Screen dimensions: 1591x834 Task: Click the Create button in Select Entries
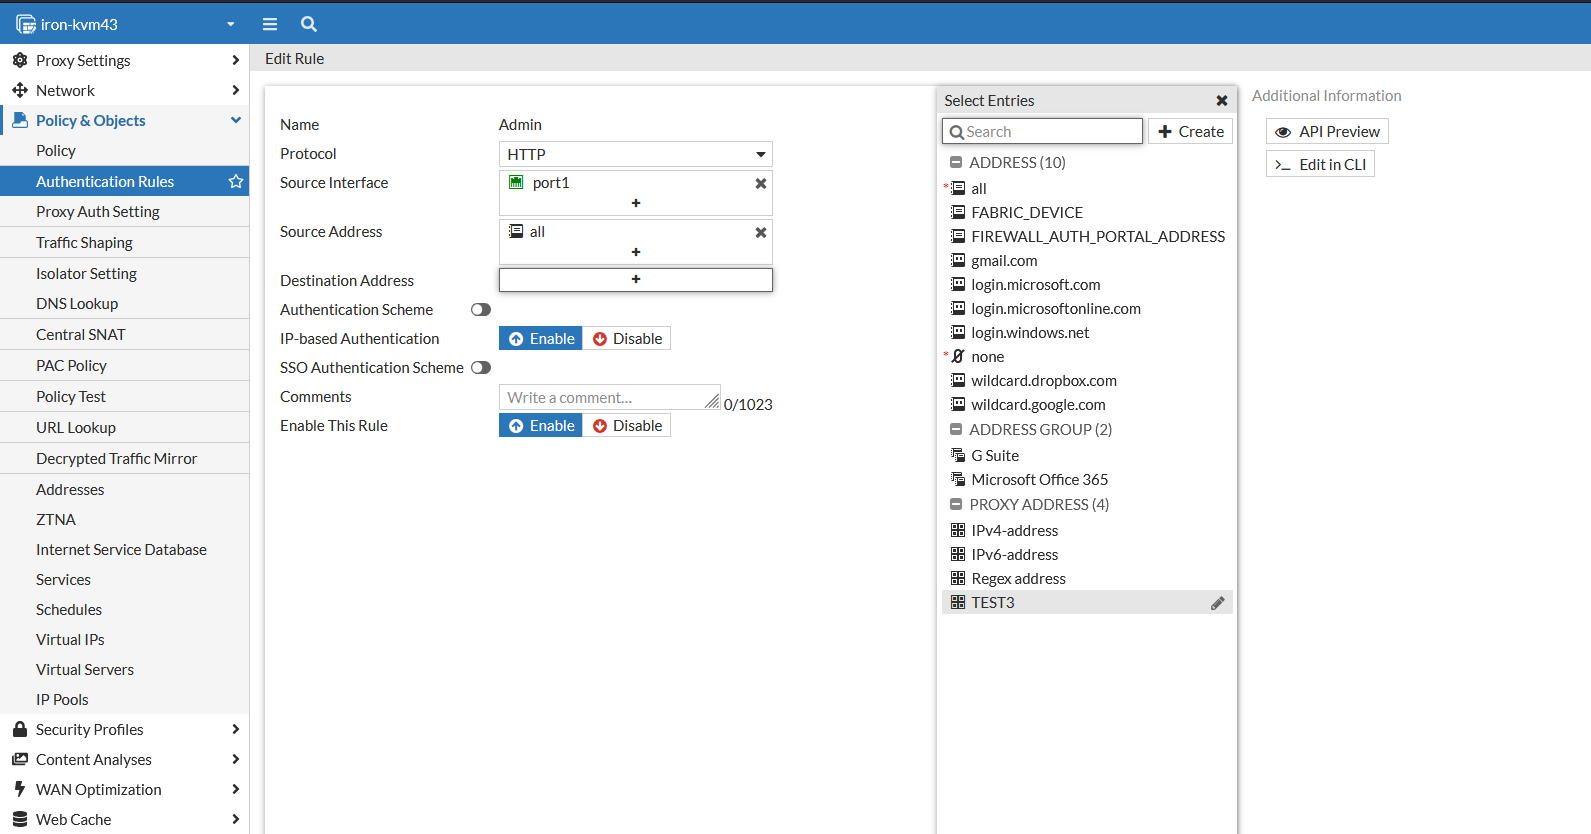(x=1190, y=132)
